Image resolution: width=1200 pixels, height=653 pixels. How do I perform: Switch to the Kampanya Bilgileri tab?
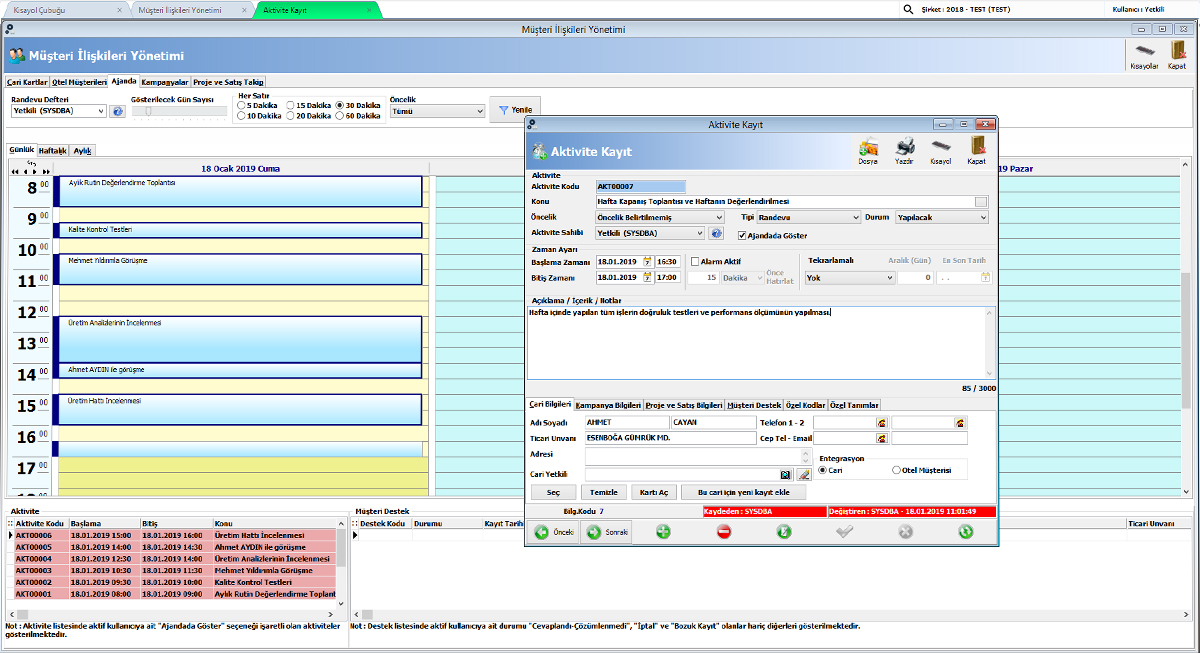point(608,405)
